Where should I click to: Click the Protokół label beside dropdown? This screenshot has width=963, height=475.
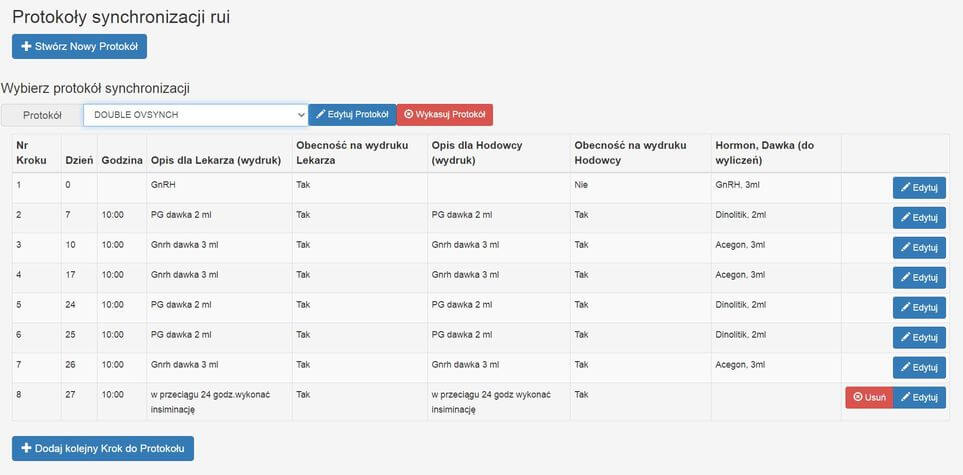[x=42, y=115]
